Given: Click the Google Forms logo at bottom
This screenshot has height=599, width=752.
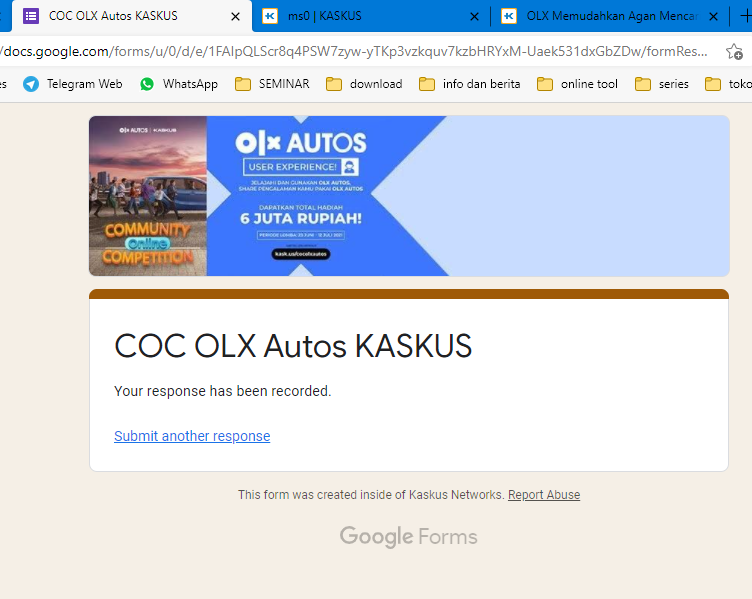Looking at the screenshot, I should [409, 536].
